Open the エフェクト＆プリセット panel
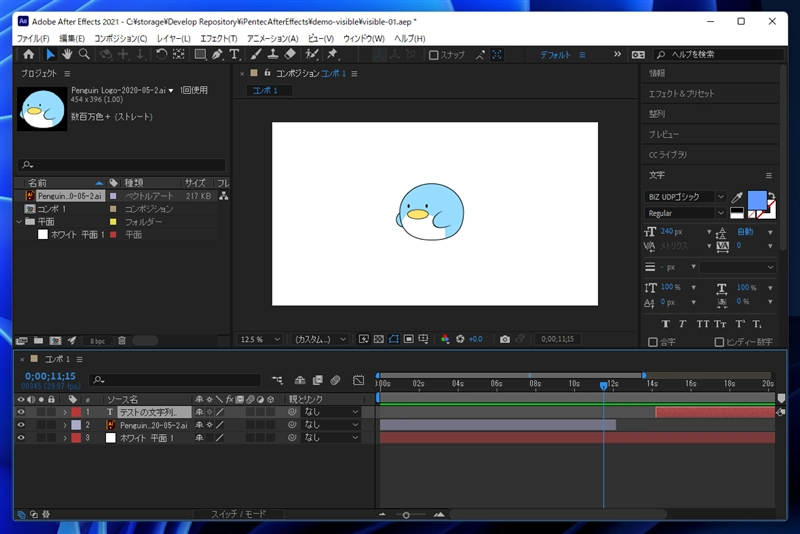The width and height of the screenshot is (800, 534). point(681,94)
